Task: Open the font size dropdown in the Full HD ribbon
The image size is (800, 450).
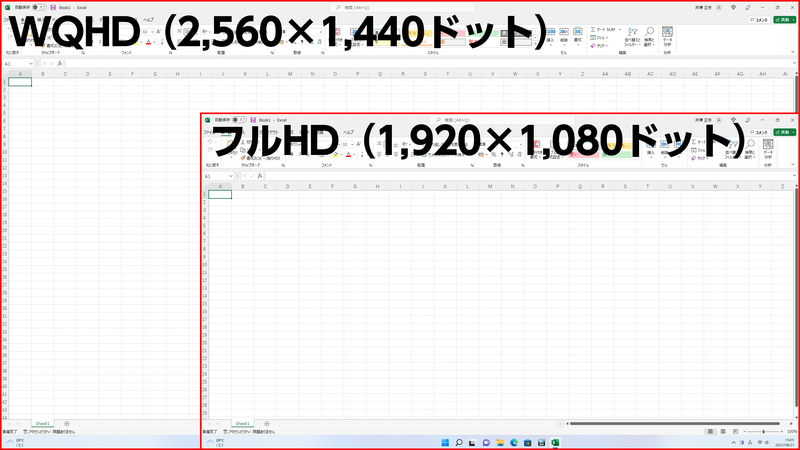Action: [x=352, y=144]
